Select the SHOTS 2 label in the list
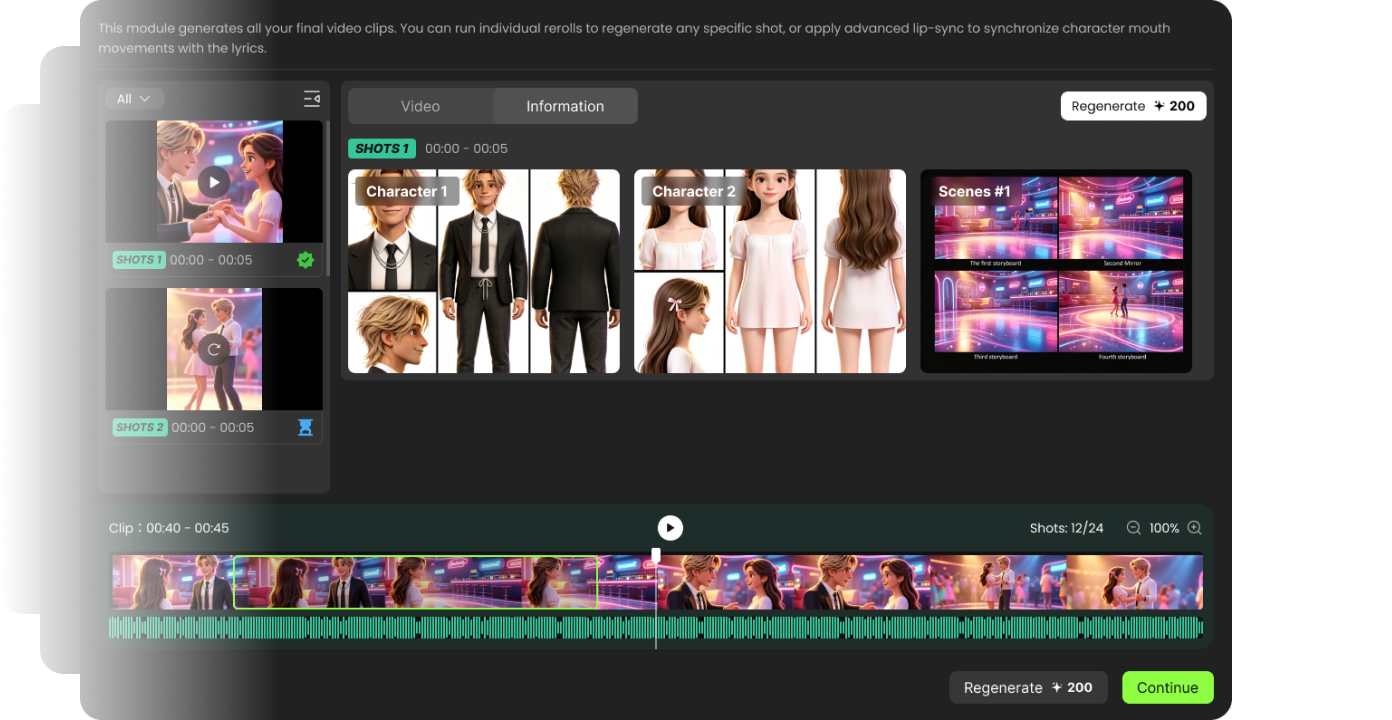1392x720 pixels. click(139, 427)
